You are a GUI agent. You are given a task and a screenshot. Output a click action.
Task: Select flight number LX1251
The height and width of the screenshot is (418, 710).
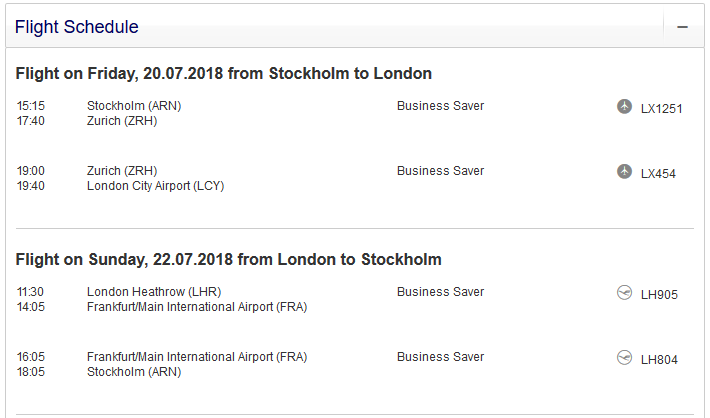click(x=661, y=108)
